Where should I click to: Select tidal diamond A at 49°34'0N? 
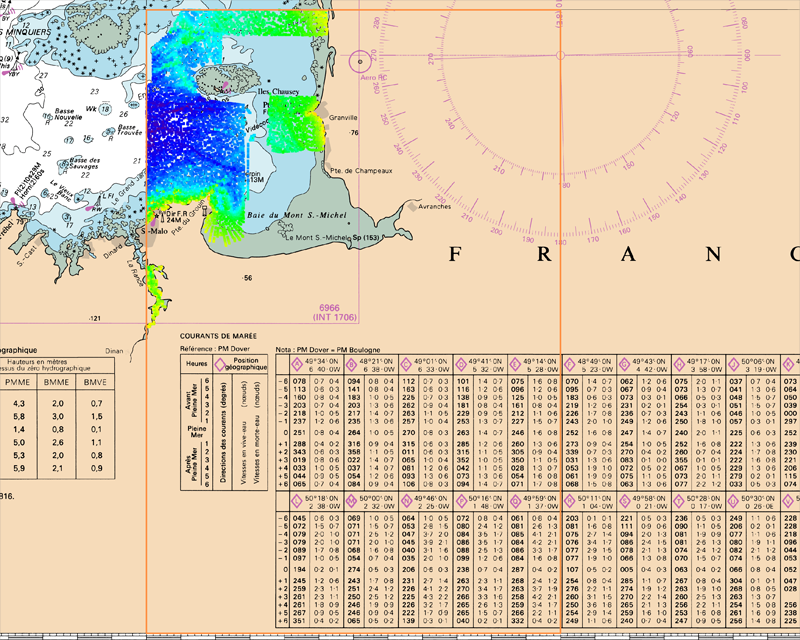coord(296,362)
